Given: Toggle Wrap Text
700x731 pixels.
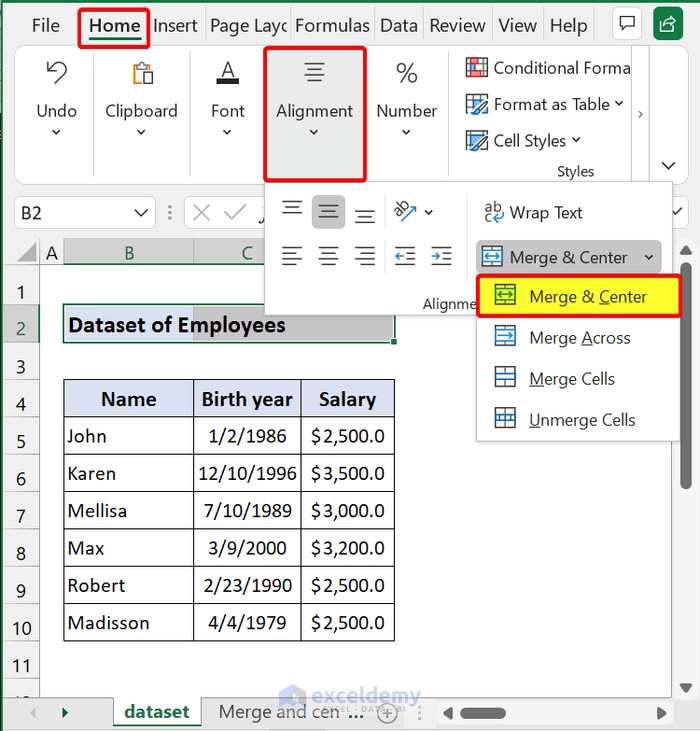Looking at the screenshot, I should [534, 213].
